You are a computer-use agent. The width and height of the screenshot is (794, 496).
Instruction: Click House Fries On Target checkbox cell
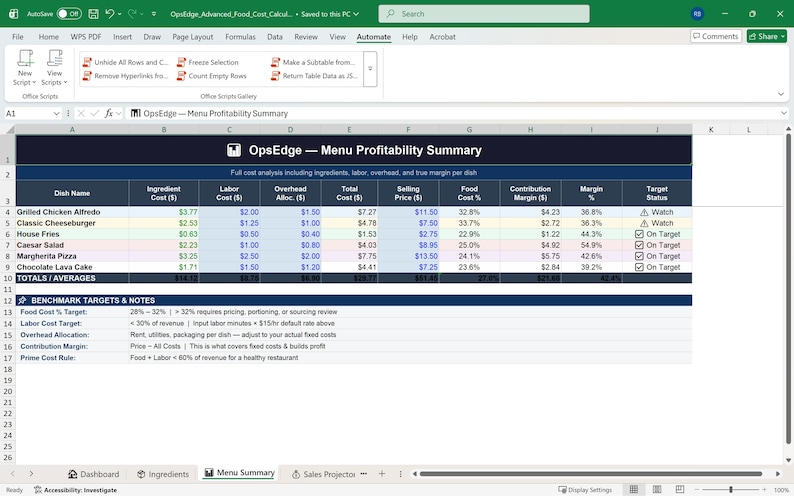pyautogui.click(x=657, y=234)
